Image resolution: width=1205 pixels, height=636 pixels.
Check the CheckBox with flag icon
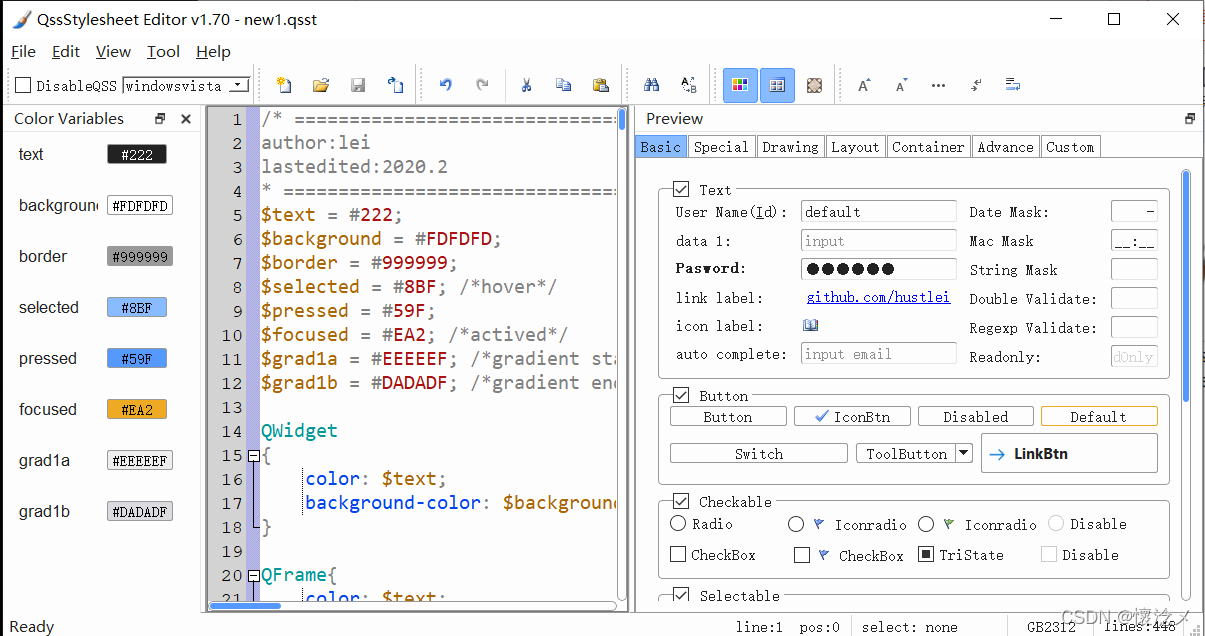click(802, 555)
